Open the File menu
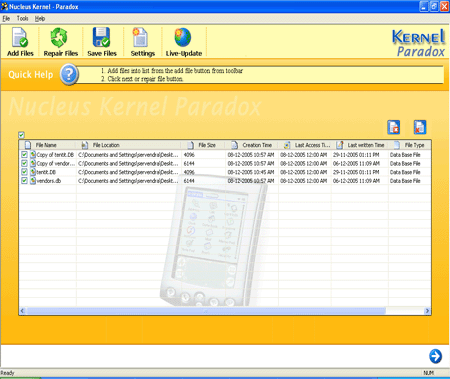450x379 pixels. 6,19
